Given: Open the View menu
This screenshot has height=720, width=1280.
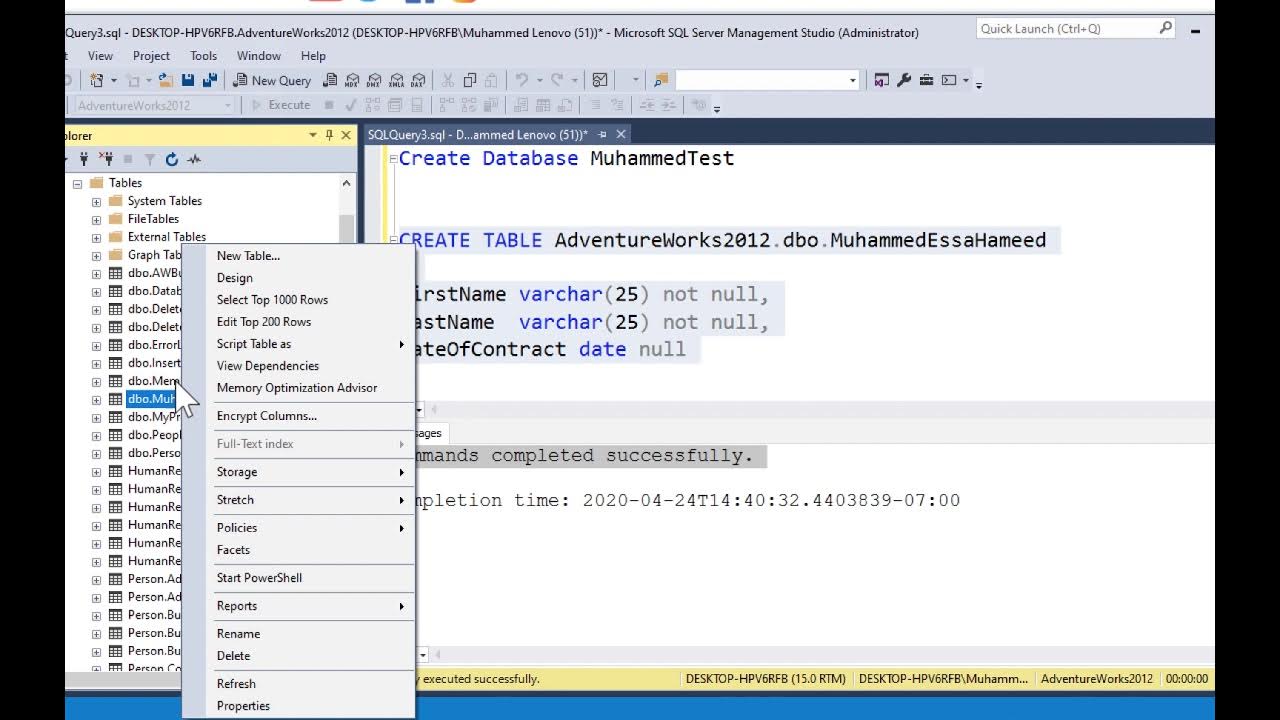Looking at the screenshot, I should coord(100,56).
